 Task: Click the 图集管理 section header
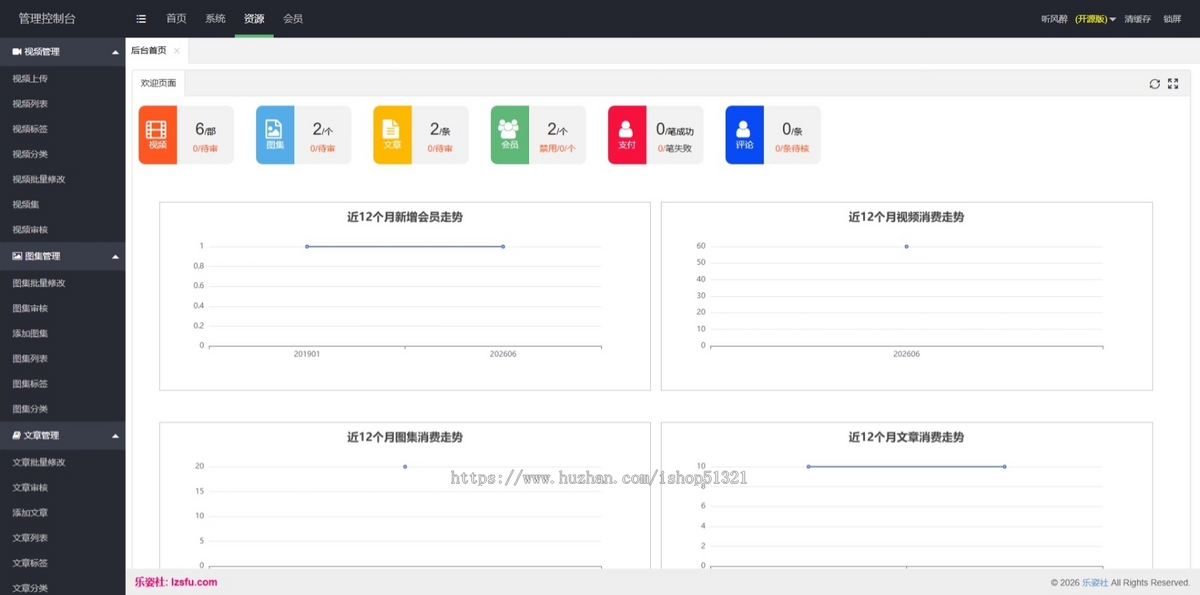pos(63,257)
